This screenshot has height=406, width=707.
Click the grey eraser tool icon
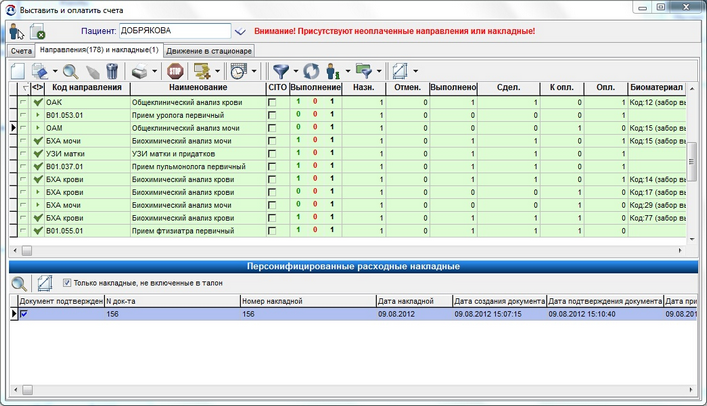pyautogui.click(x=92, y=71)
